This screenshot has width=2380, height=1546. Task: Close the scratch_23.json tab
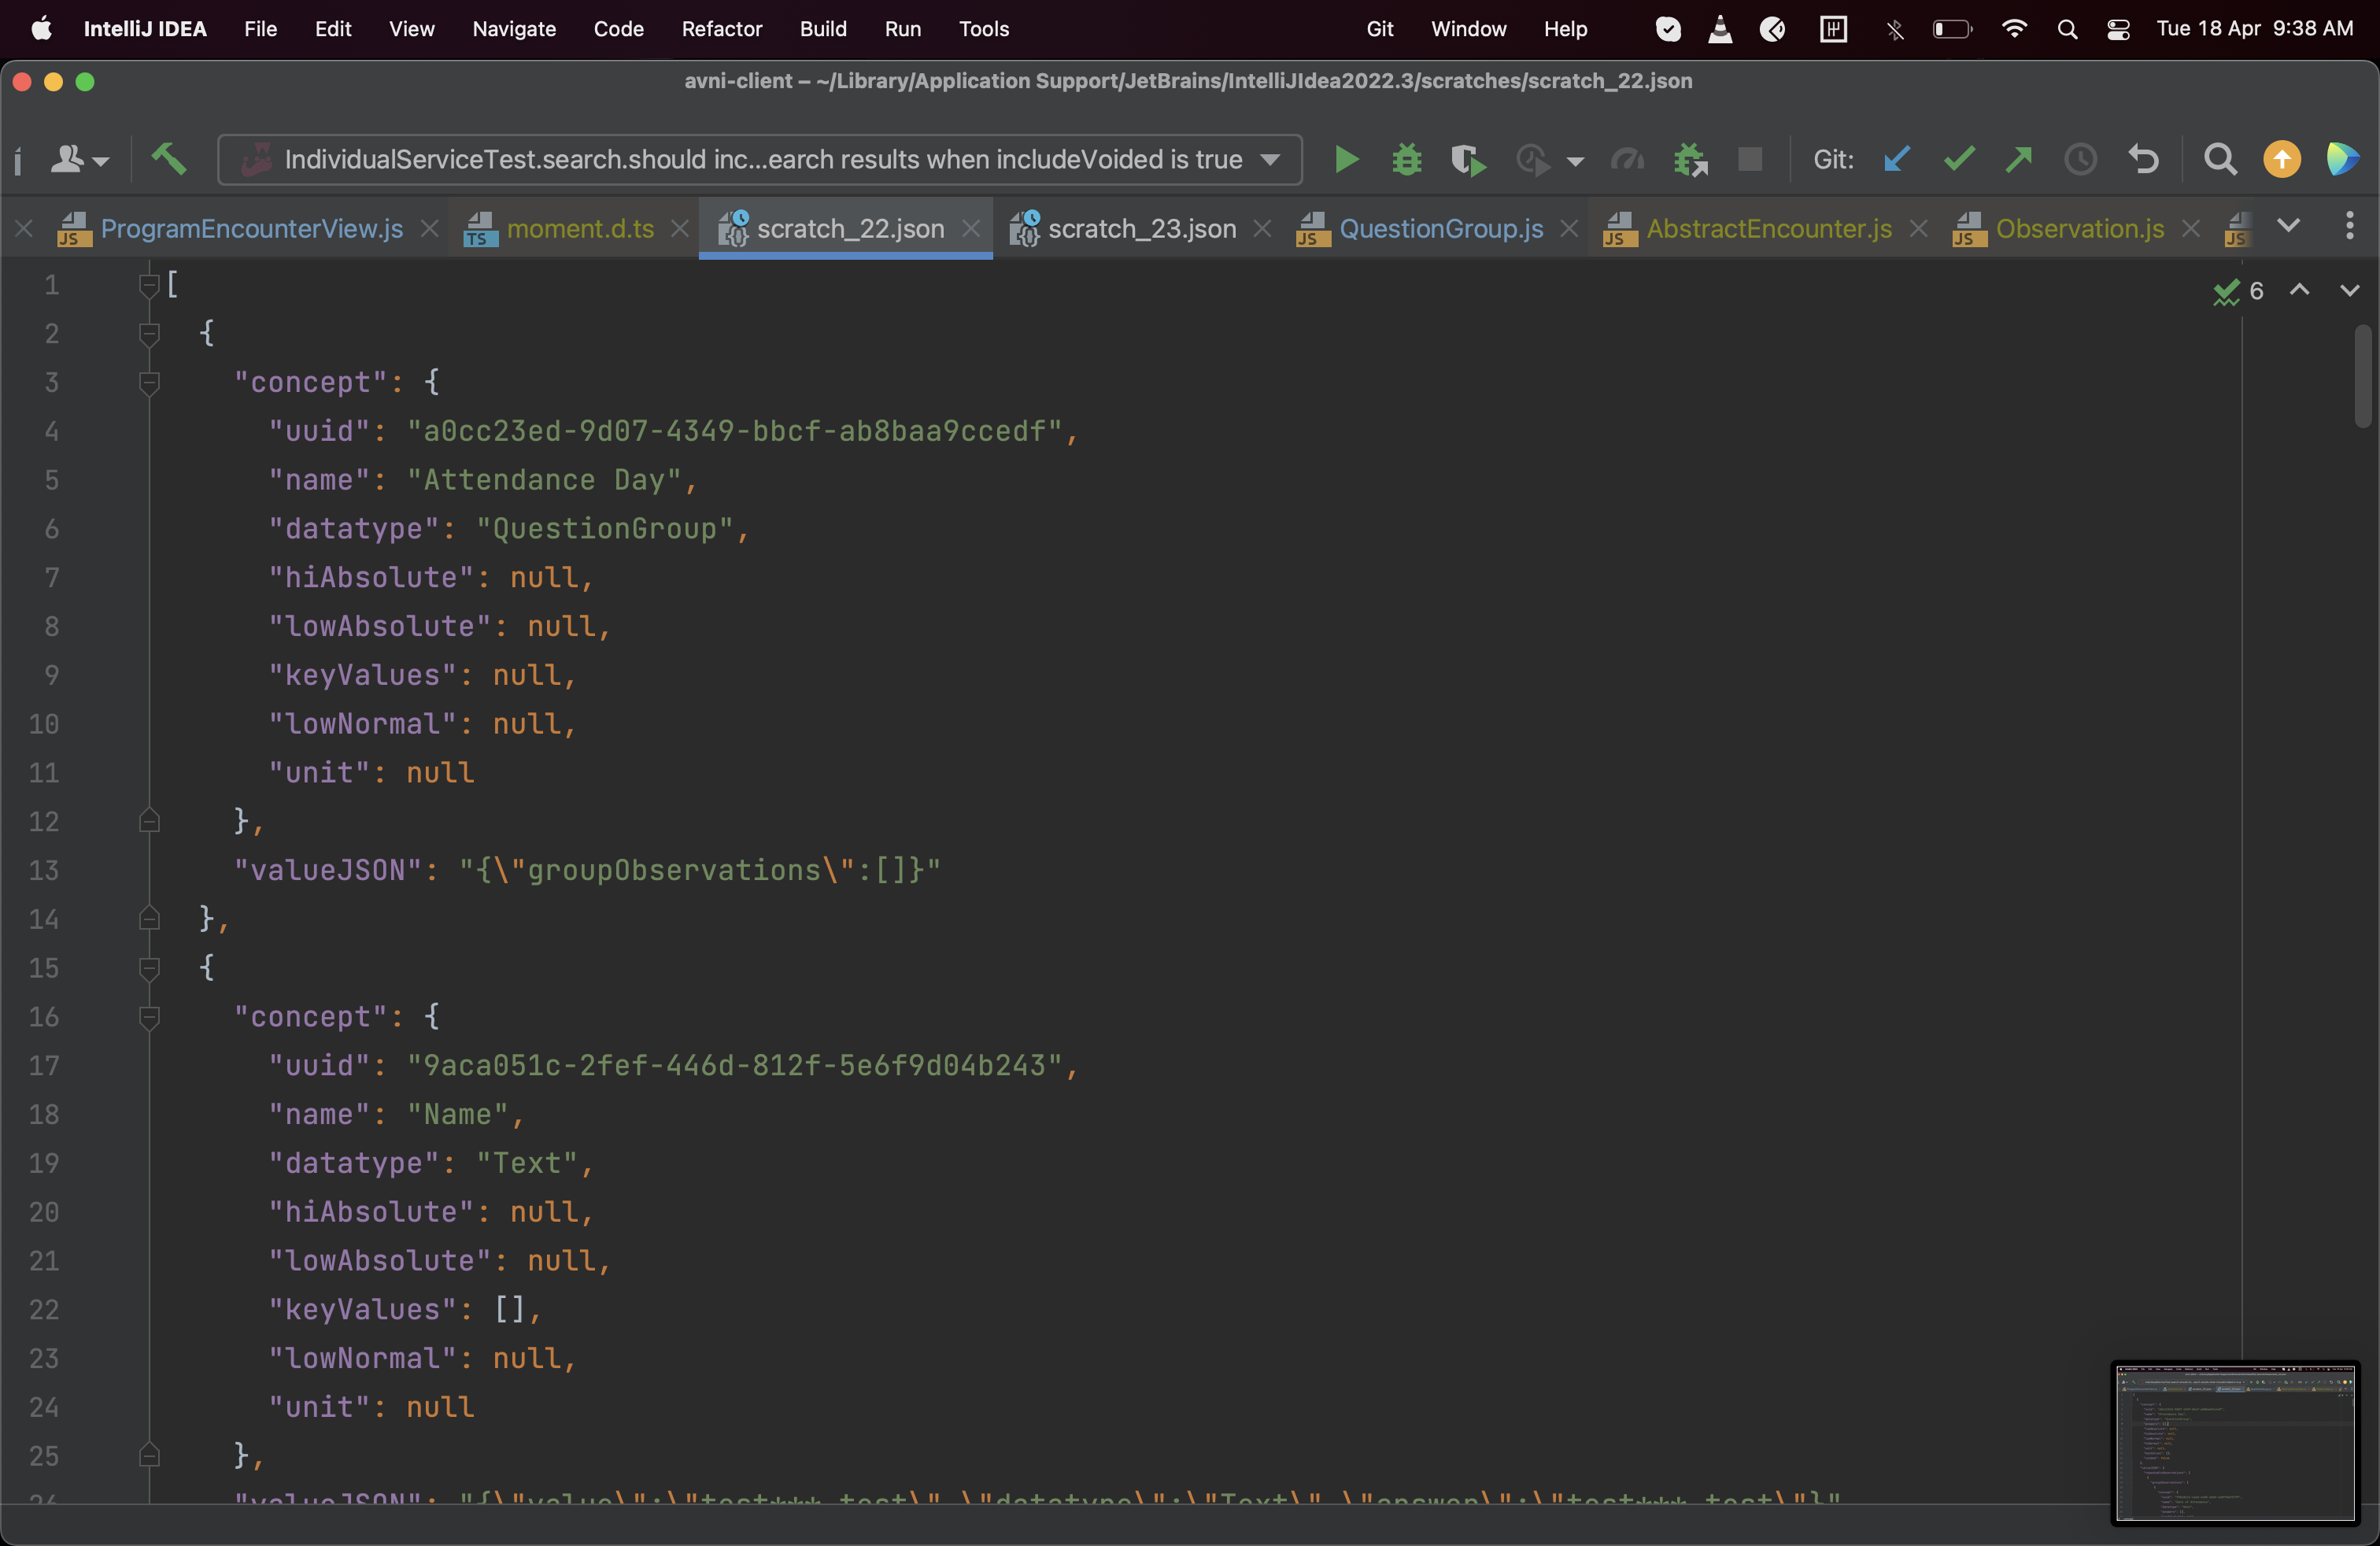click(1263, 229)
